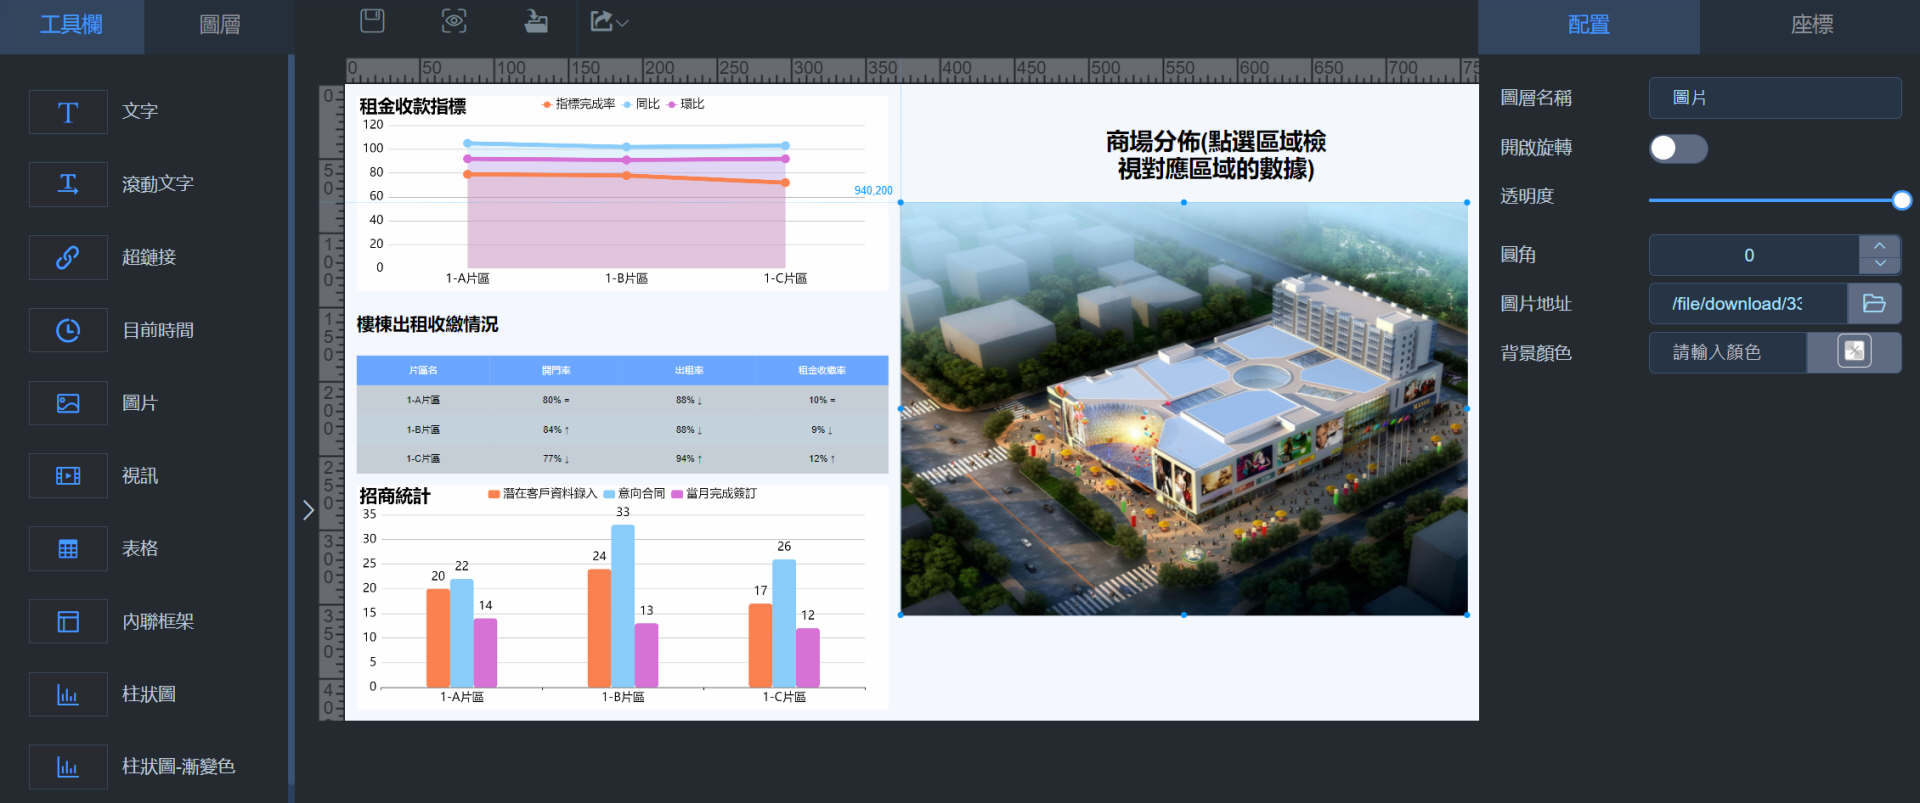Increase the 圓角 corner radius stepper
This screenshot has height=803, width=1920.
coord(1880,245)
